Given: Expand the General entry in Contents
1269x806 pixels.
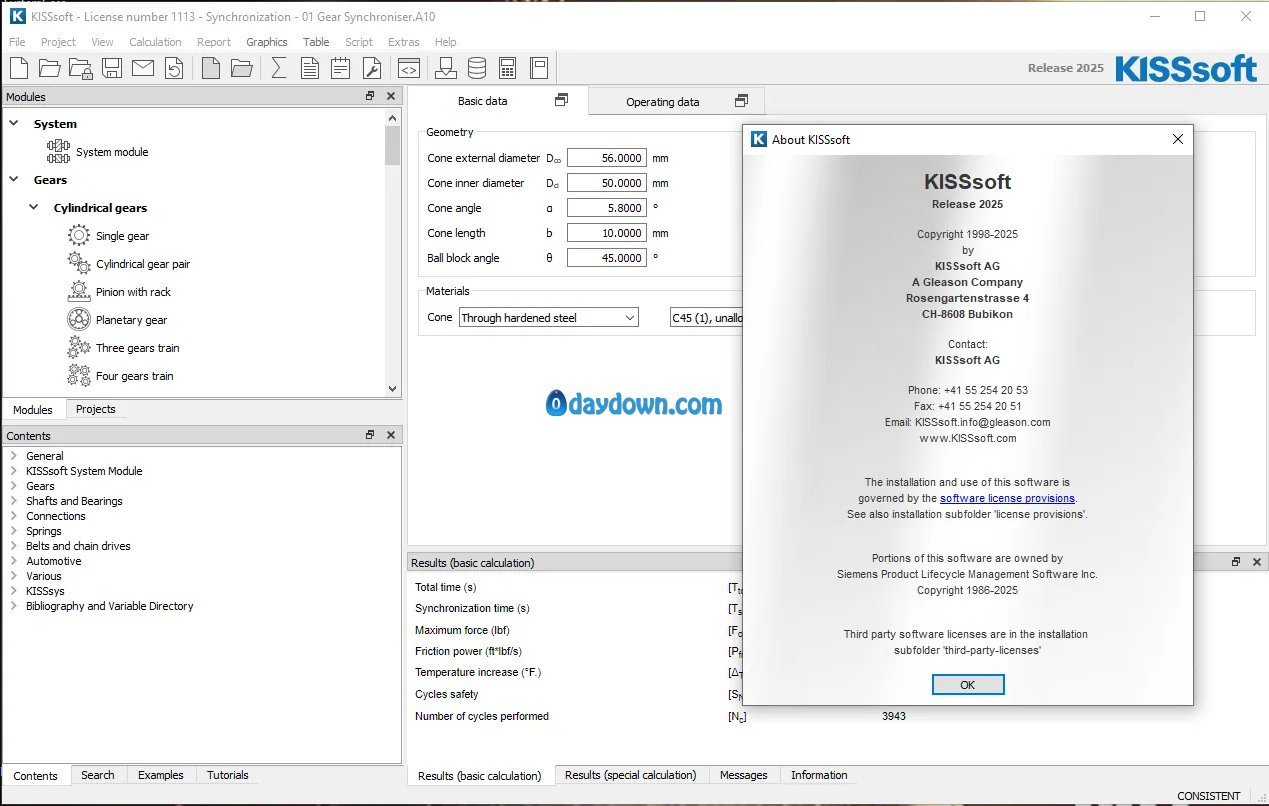Looking at the screenshot, I should [x=14, y=456].
